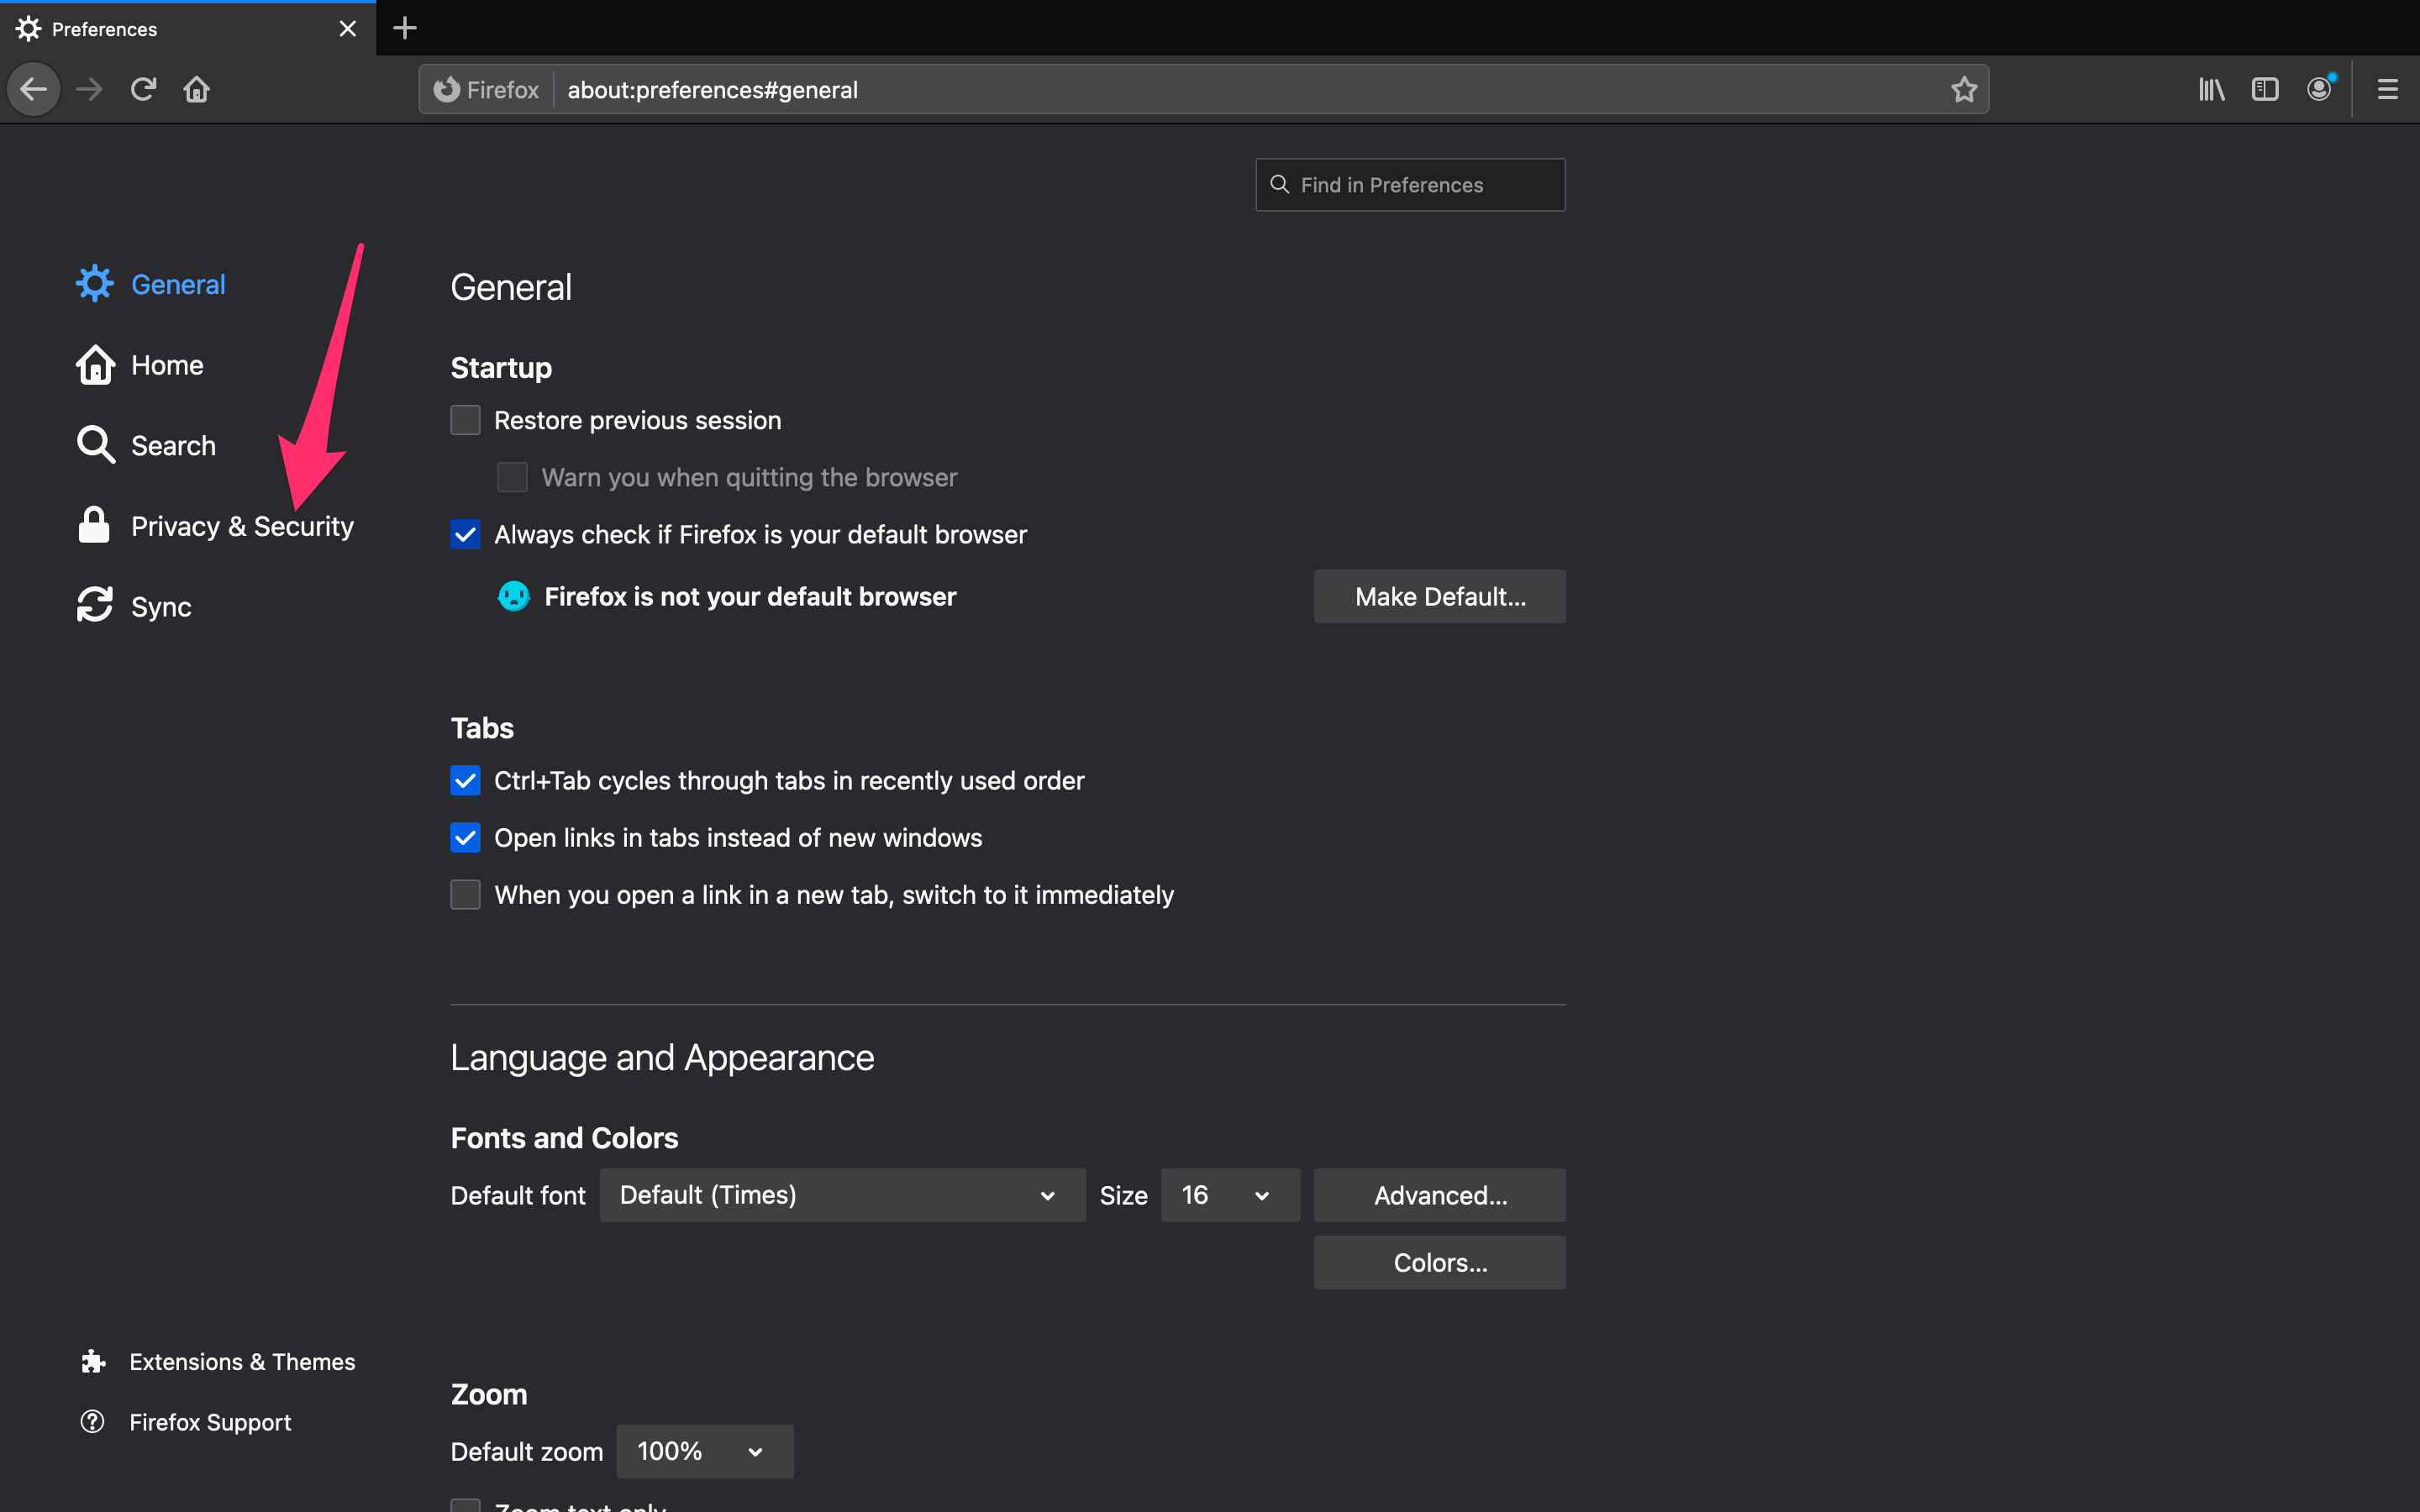The width and height of the screenshot is (2420, 1512).
Task: Open the Default zoom dropdown
Action: click(704, 1451)
